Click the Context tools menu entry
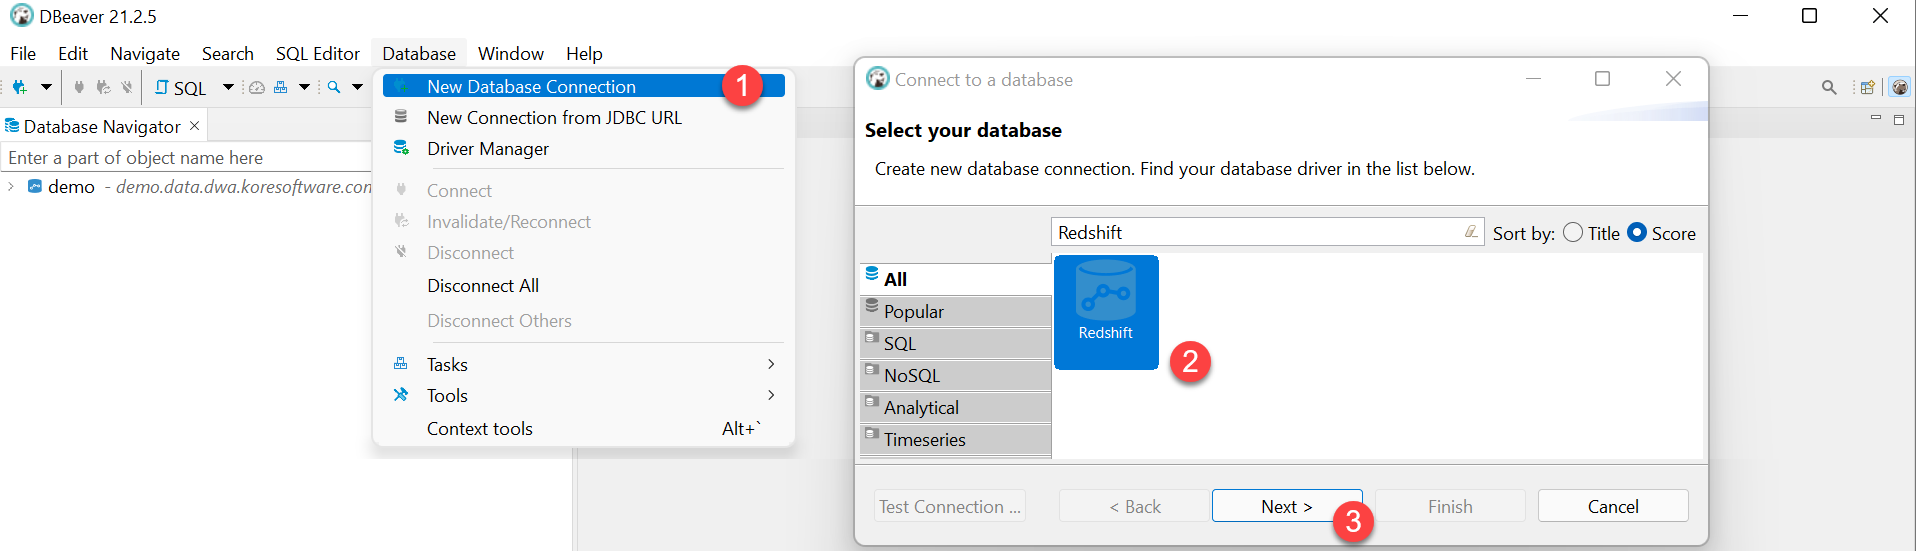The image size is (1916, 551). pyautogui.click(x=584, y=429)
